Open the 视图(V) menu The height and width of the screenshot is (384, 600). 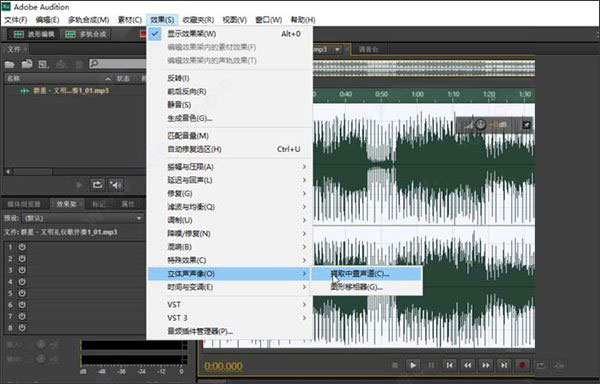[235, 20]
